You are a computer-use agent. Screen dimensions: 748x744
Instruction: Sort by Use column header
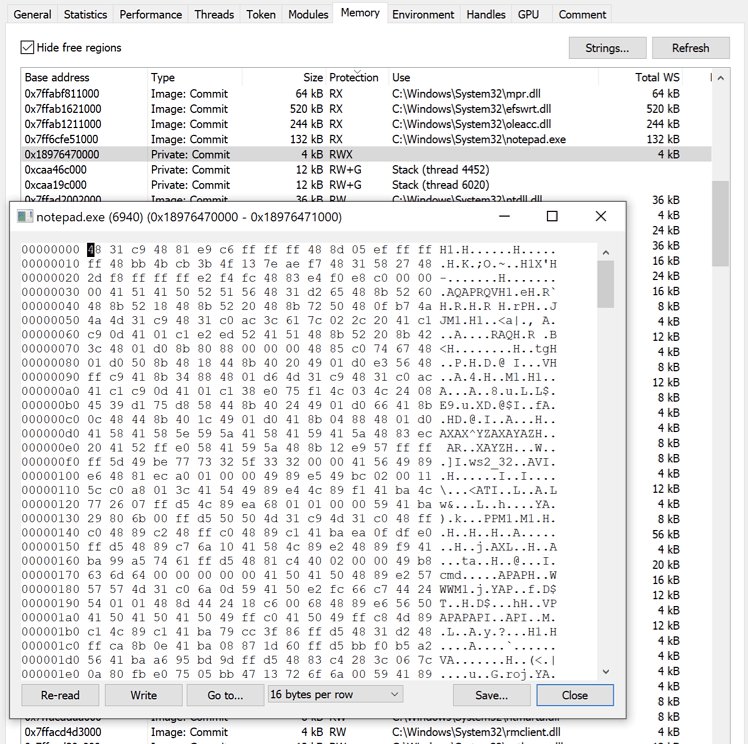tap(493, 77)
